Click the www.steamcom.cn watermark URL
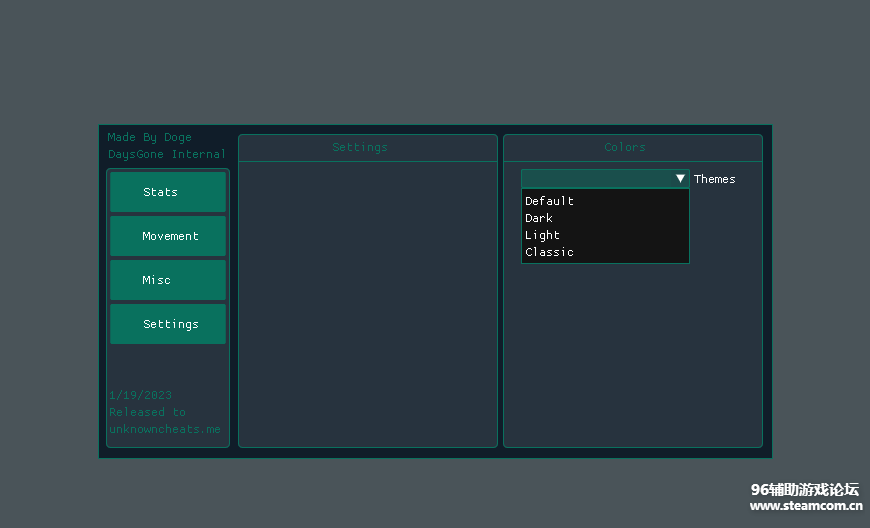870x528 pixels. click(806, 506)
